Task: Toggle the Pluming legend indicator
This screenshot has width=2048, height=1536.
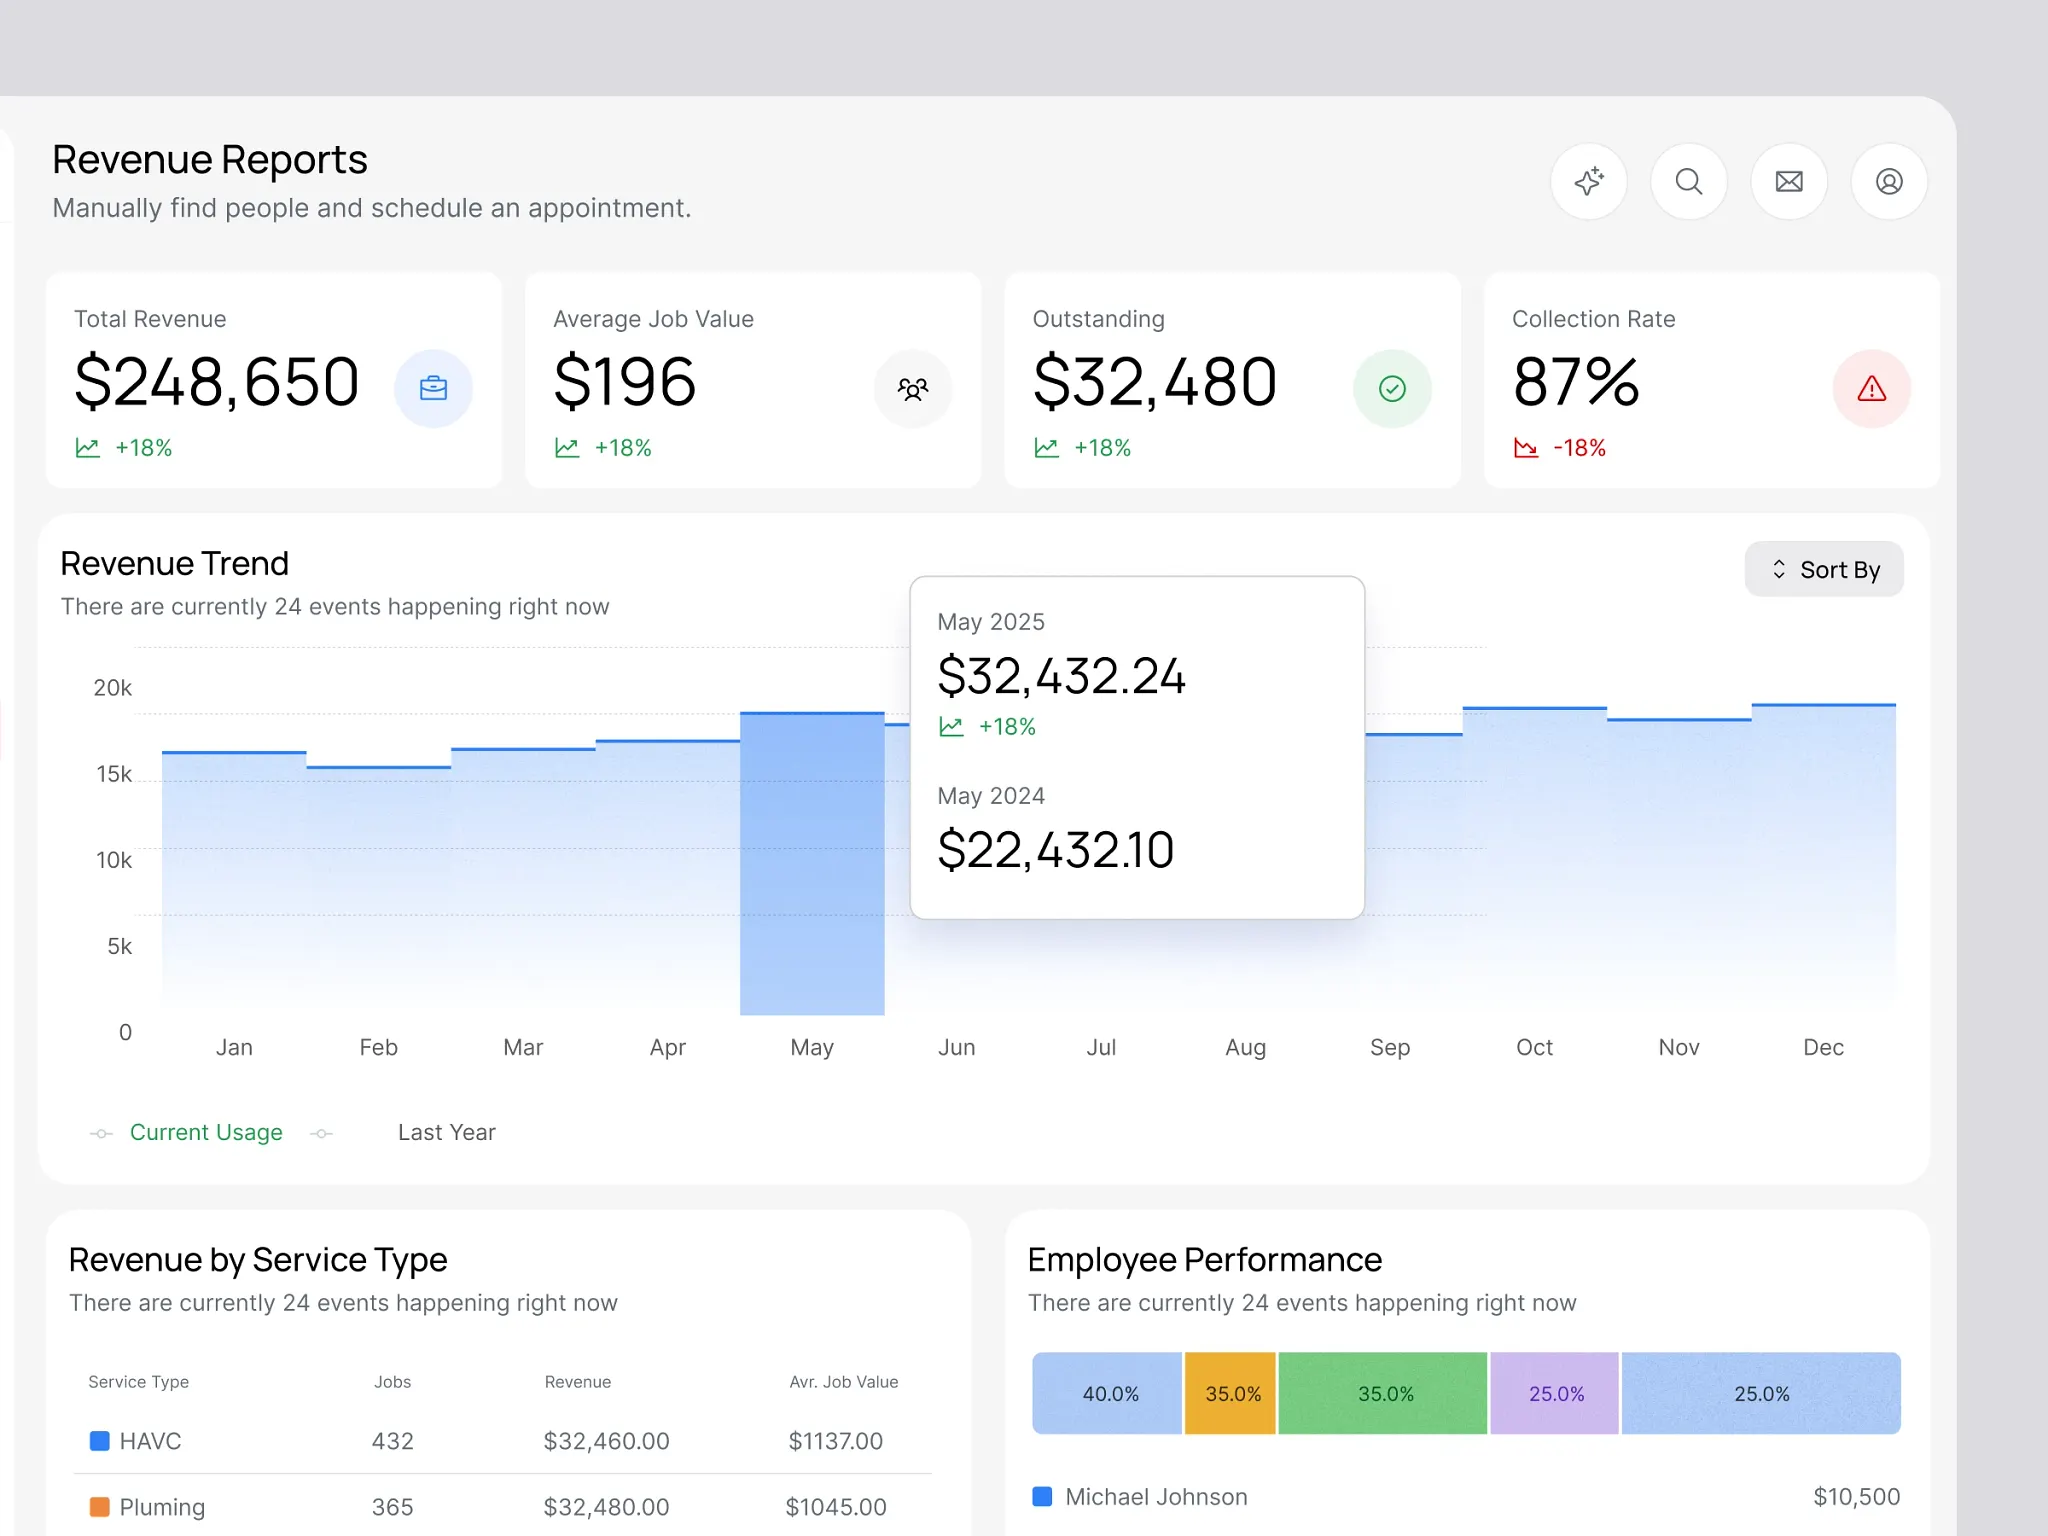Action: [x=99, y=1505]
